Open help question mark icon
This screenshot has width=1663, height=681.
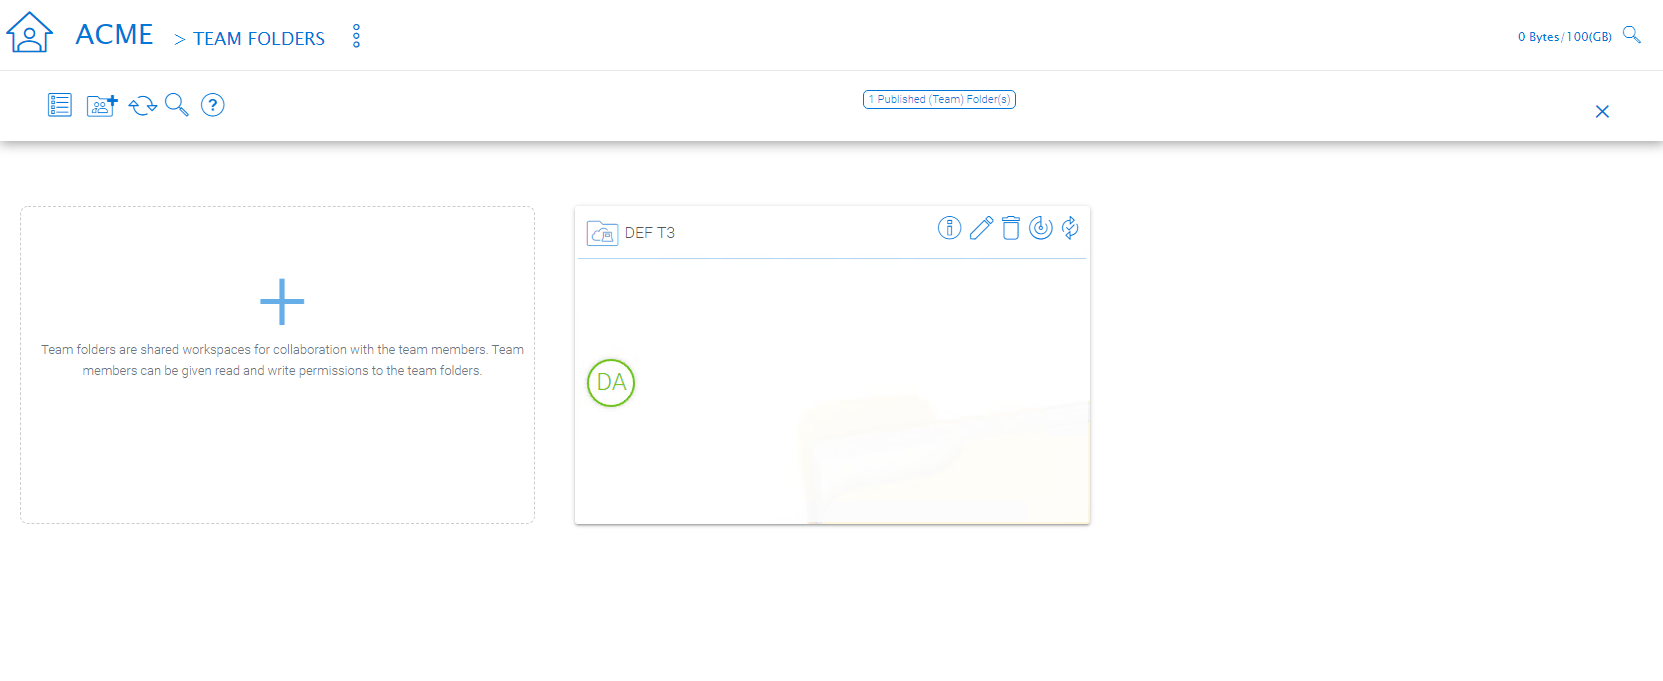click(213, 105)
